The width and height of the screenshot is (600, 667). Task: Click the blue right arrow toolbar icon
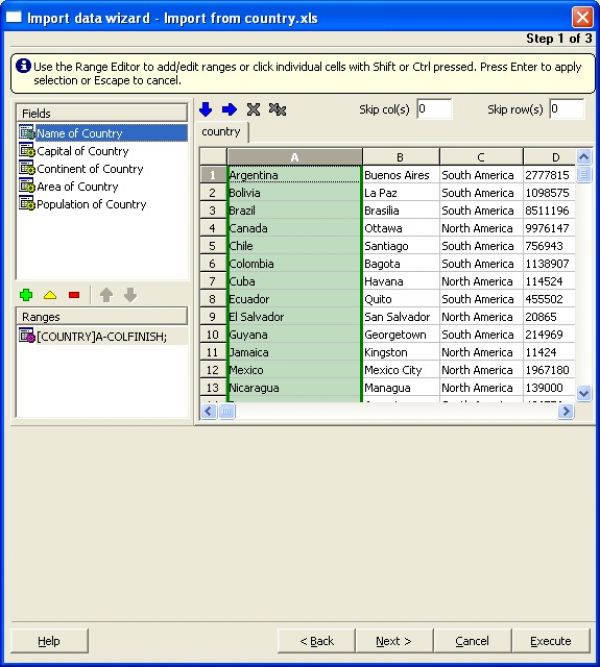229,110
